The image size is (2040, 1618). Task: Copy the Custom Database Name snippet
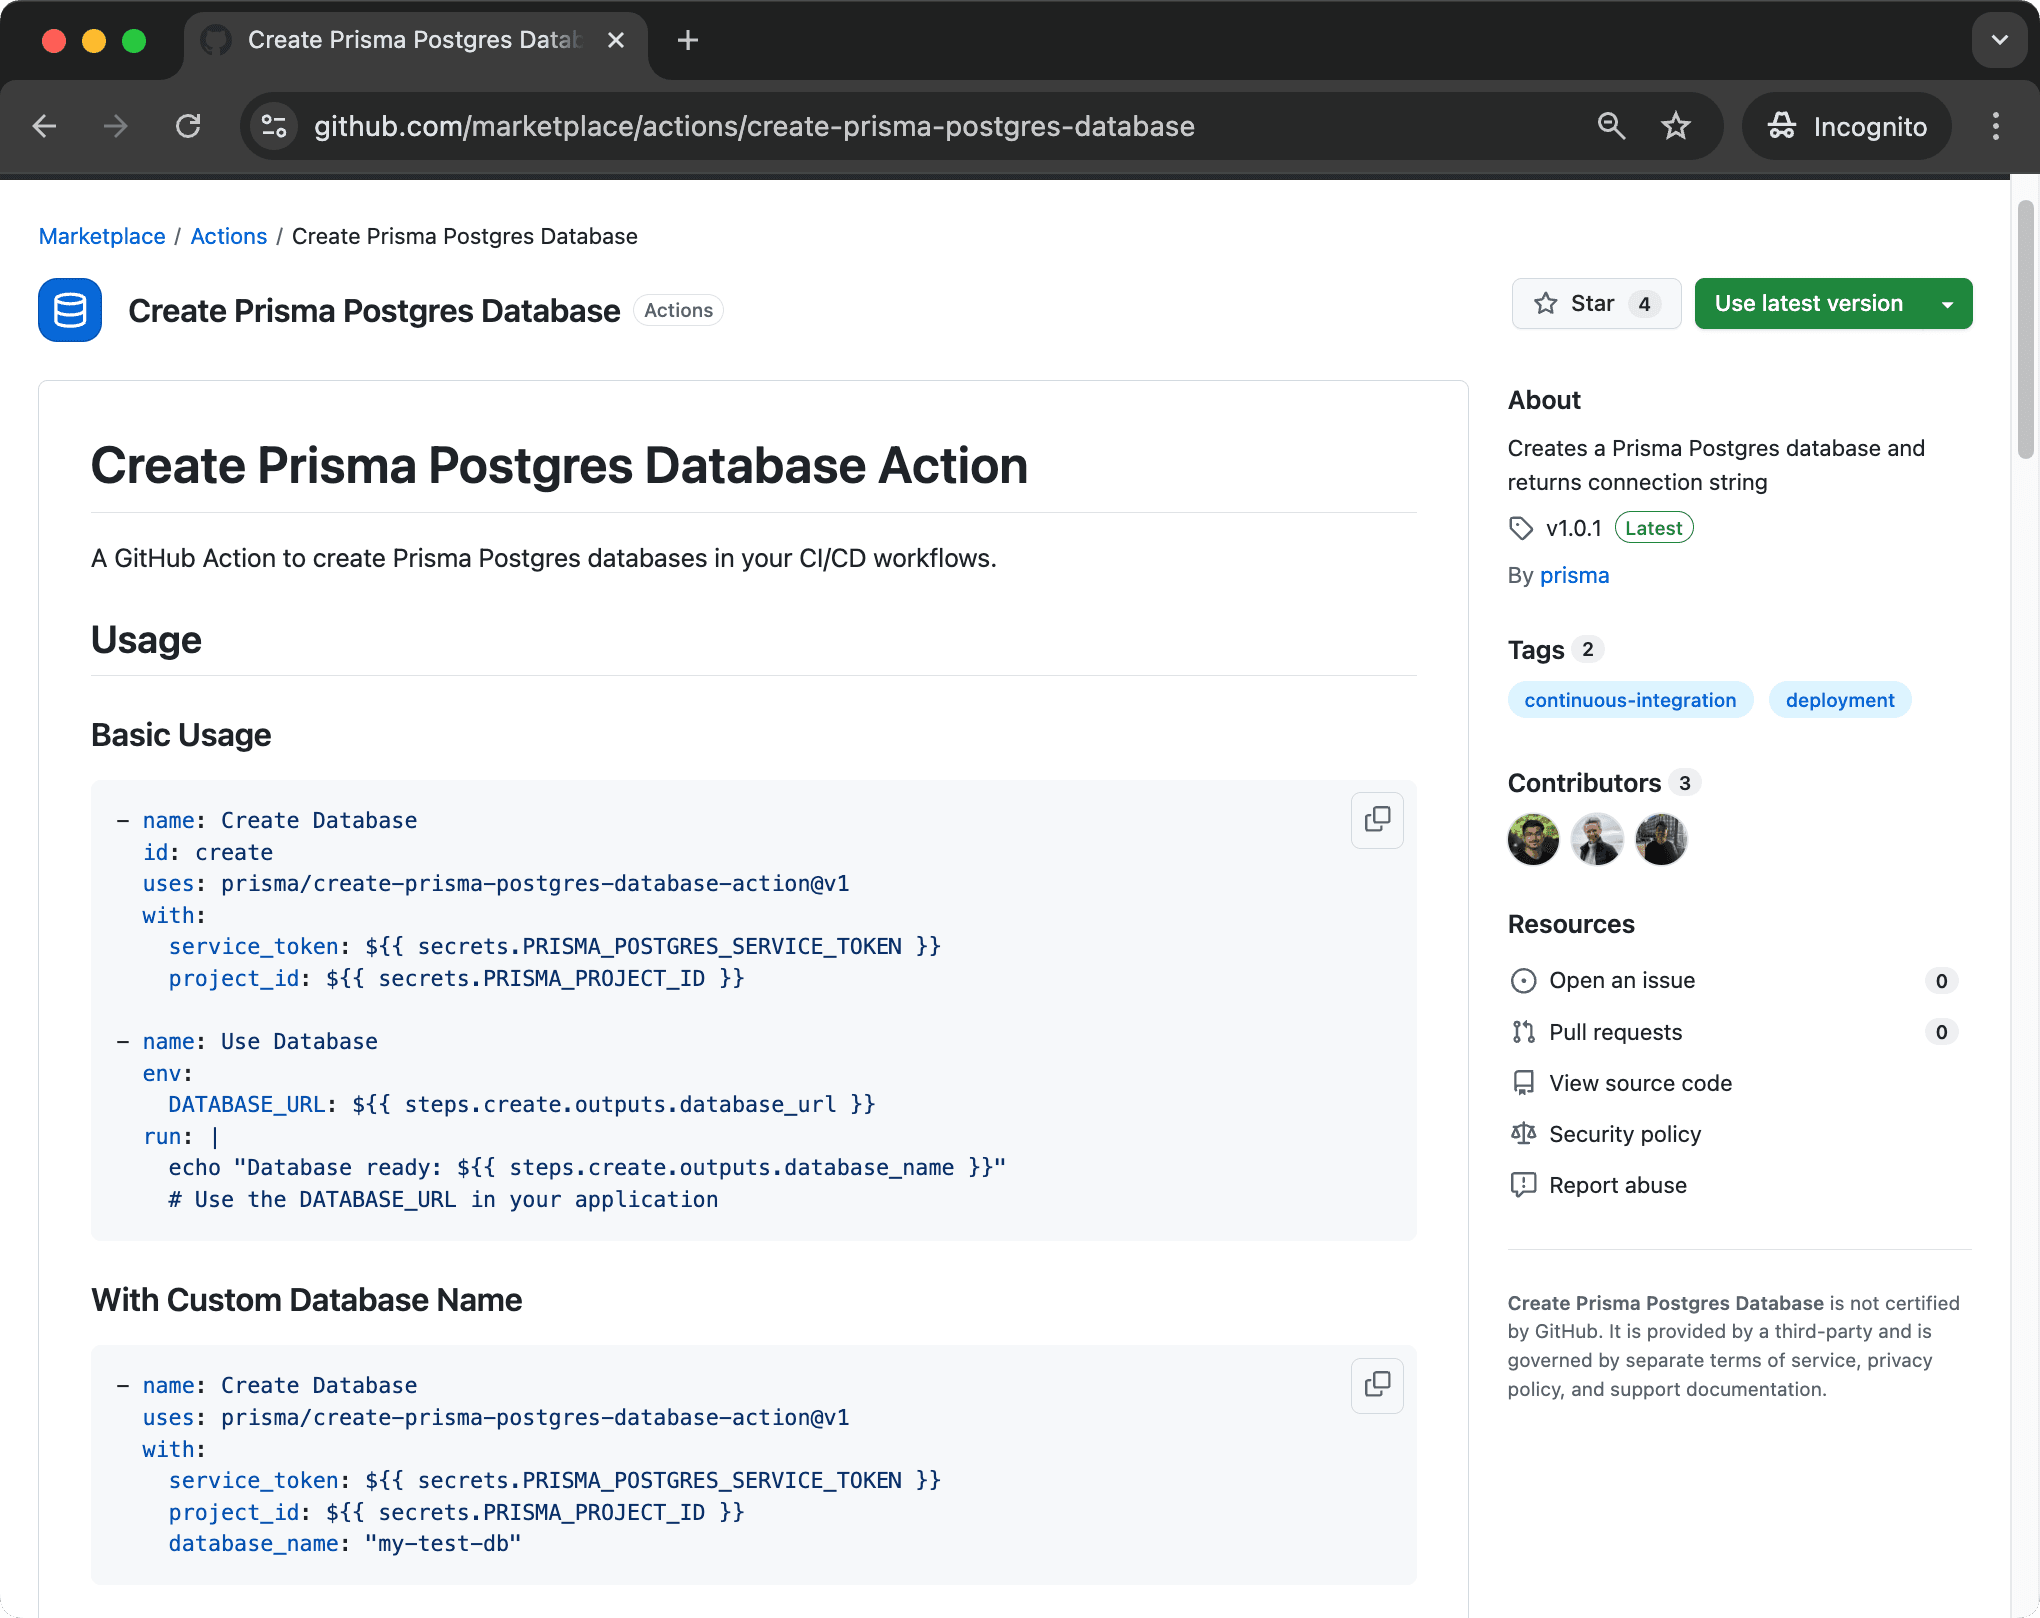tap(1377, 1386)
